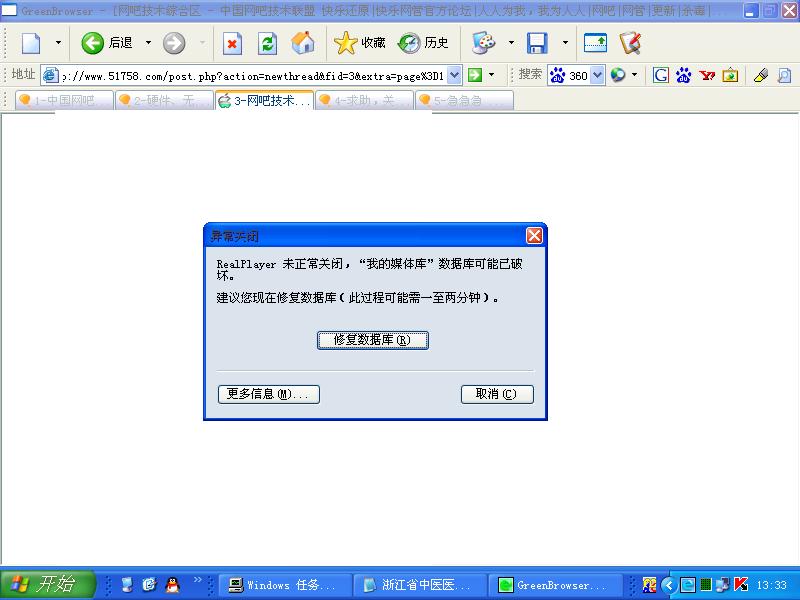Stop loading with the red X icon

pyautogui.click(x=232, y=43)
